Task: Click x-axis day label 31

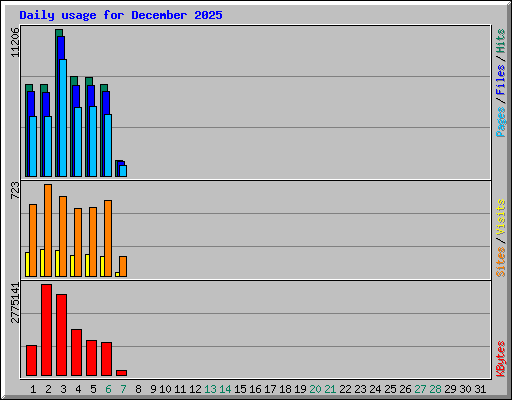Action: (480, 389)
